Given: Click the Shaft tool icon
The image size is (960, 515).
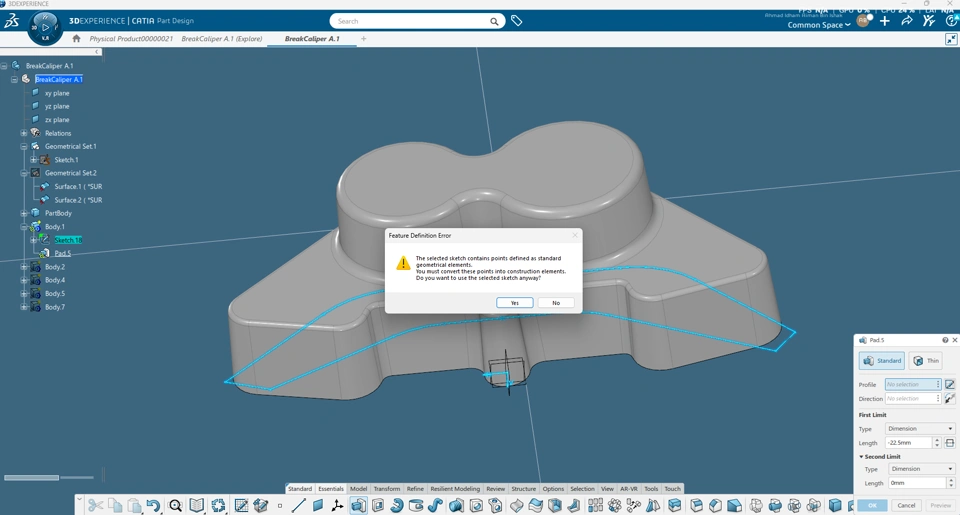Looking at the screenshot, I should (397, 505).
